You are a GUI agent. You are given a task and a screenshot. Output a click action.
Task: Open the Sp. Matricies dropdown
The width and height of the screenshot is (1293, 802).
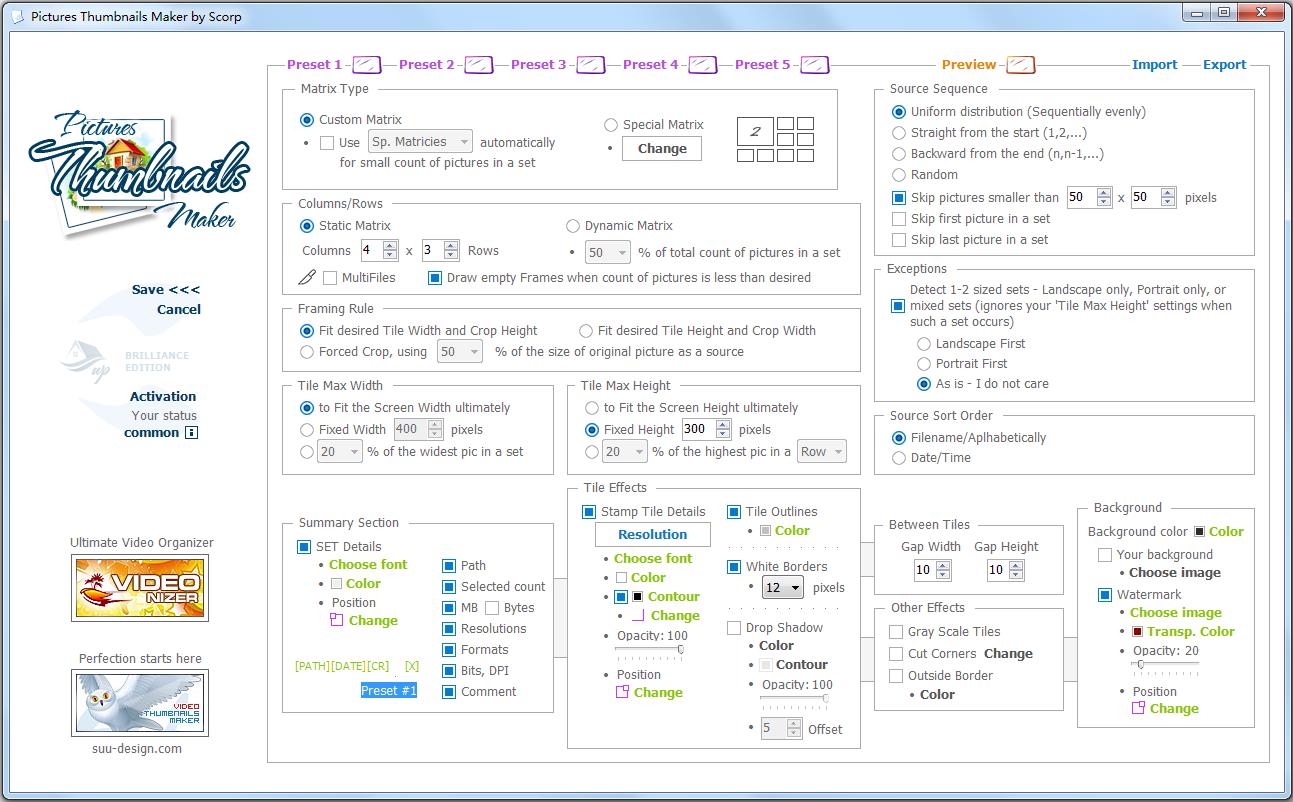(x=420, y=142)
